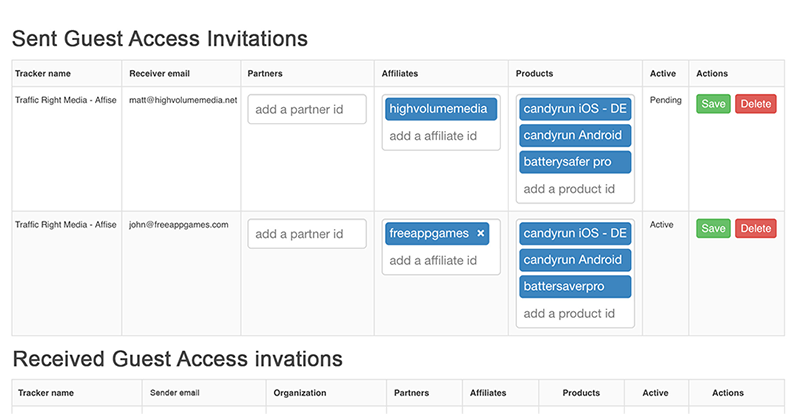The width and height of the screenshot is (800, 414).
Task: Save the matt@highvolumemedia.net invitation
Action: tap(714, 104)
